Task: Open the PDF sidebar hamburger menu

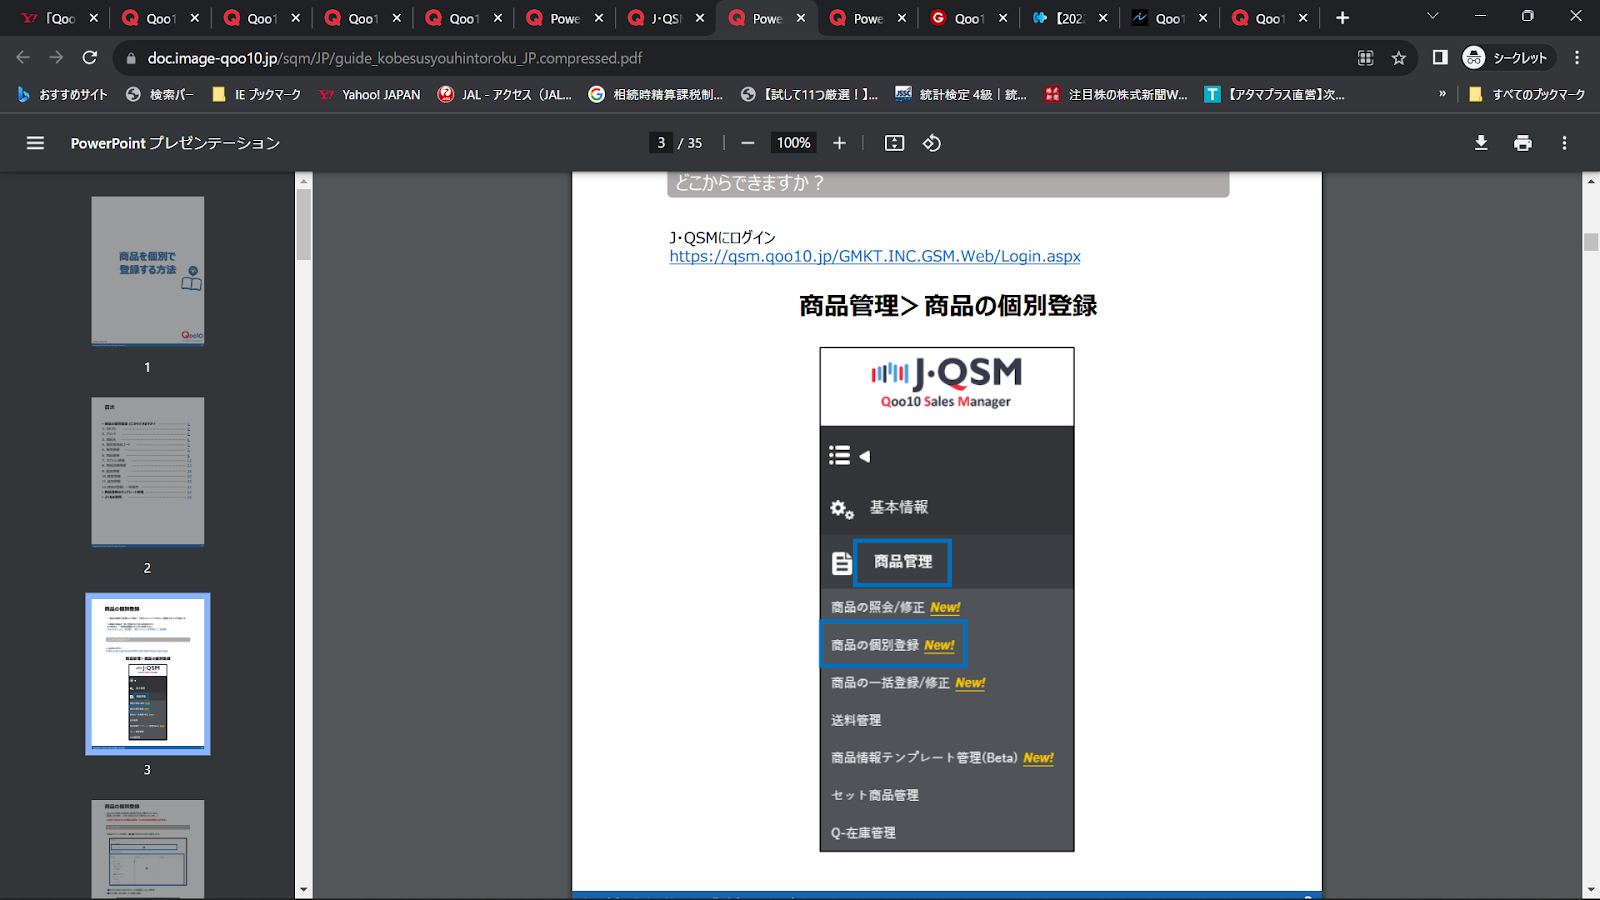Action: [35, 143]
